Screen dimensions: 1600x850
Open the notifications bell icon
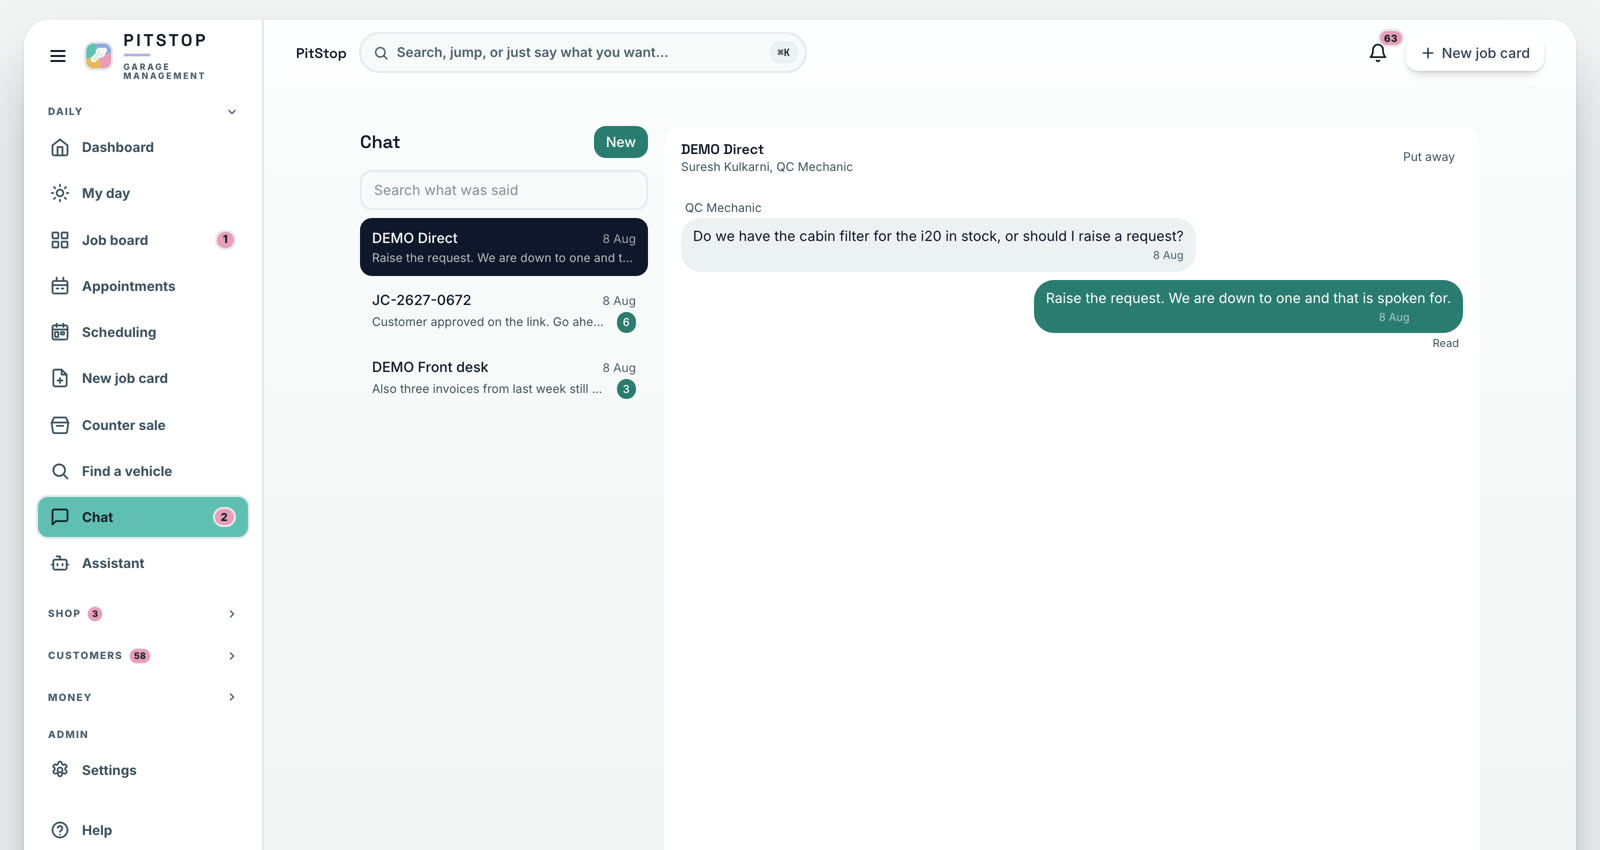click(x=1378, y=53)
